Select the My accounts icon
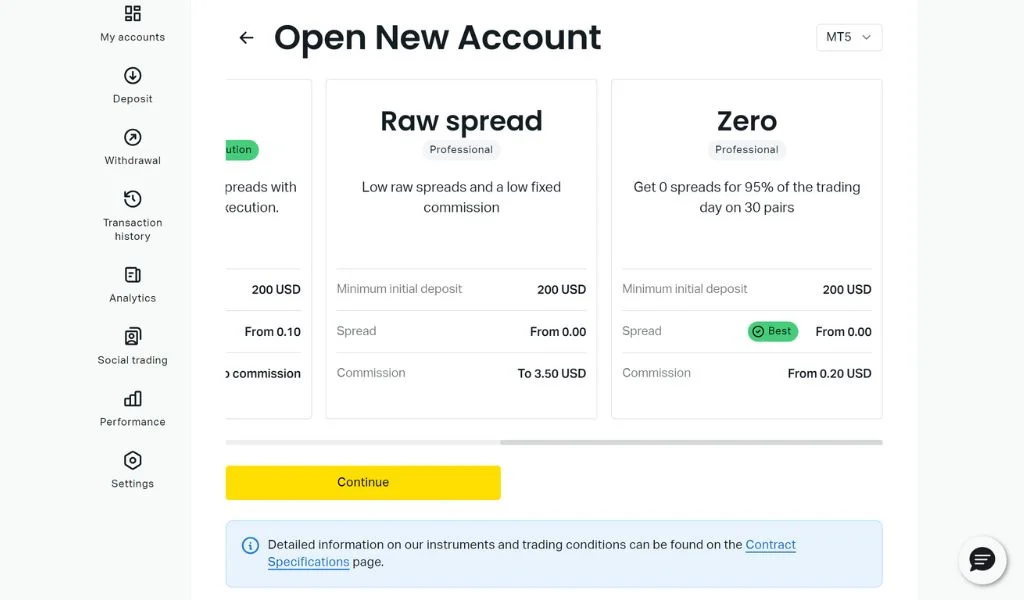Screen dimensions: 1024x600 pyautogui.click(x=131, y=15)
